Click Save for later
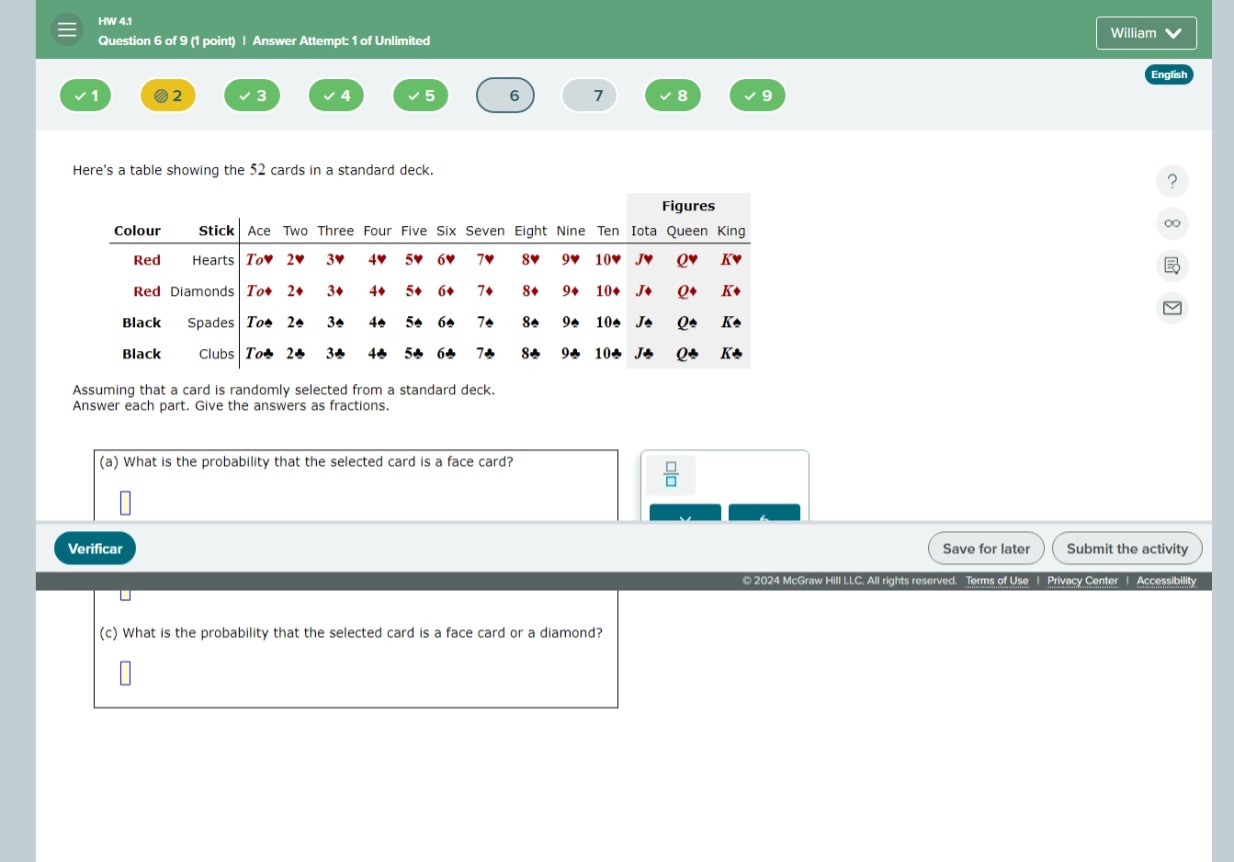Viewport: 1234px width, 862px height. tap(986, 548)
